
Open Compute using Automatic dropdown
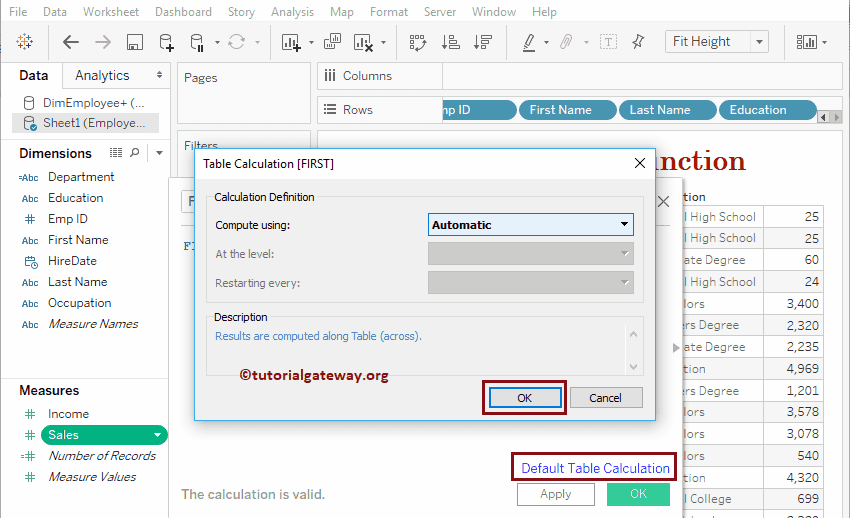pos(531,224)
